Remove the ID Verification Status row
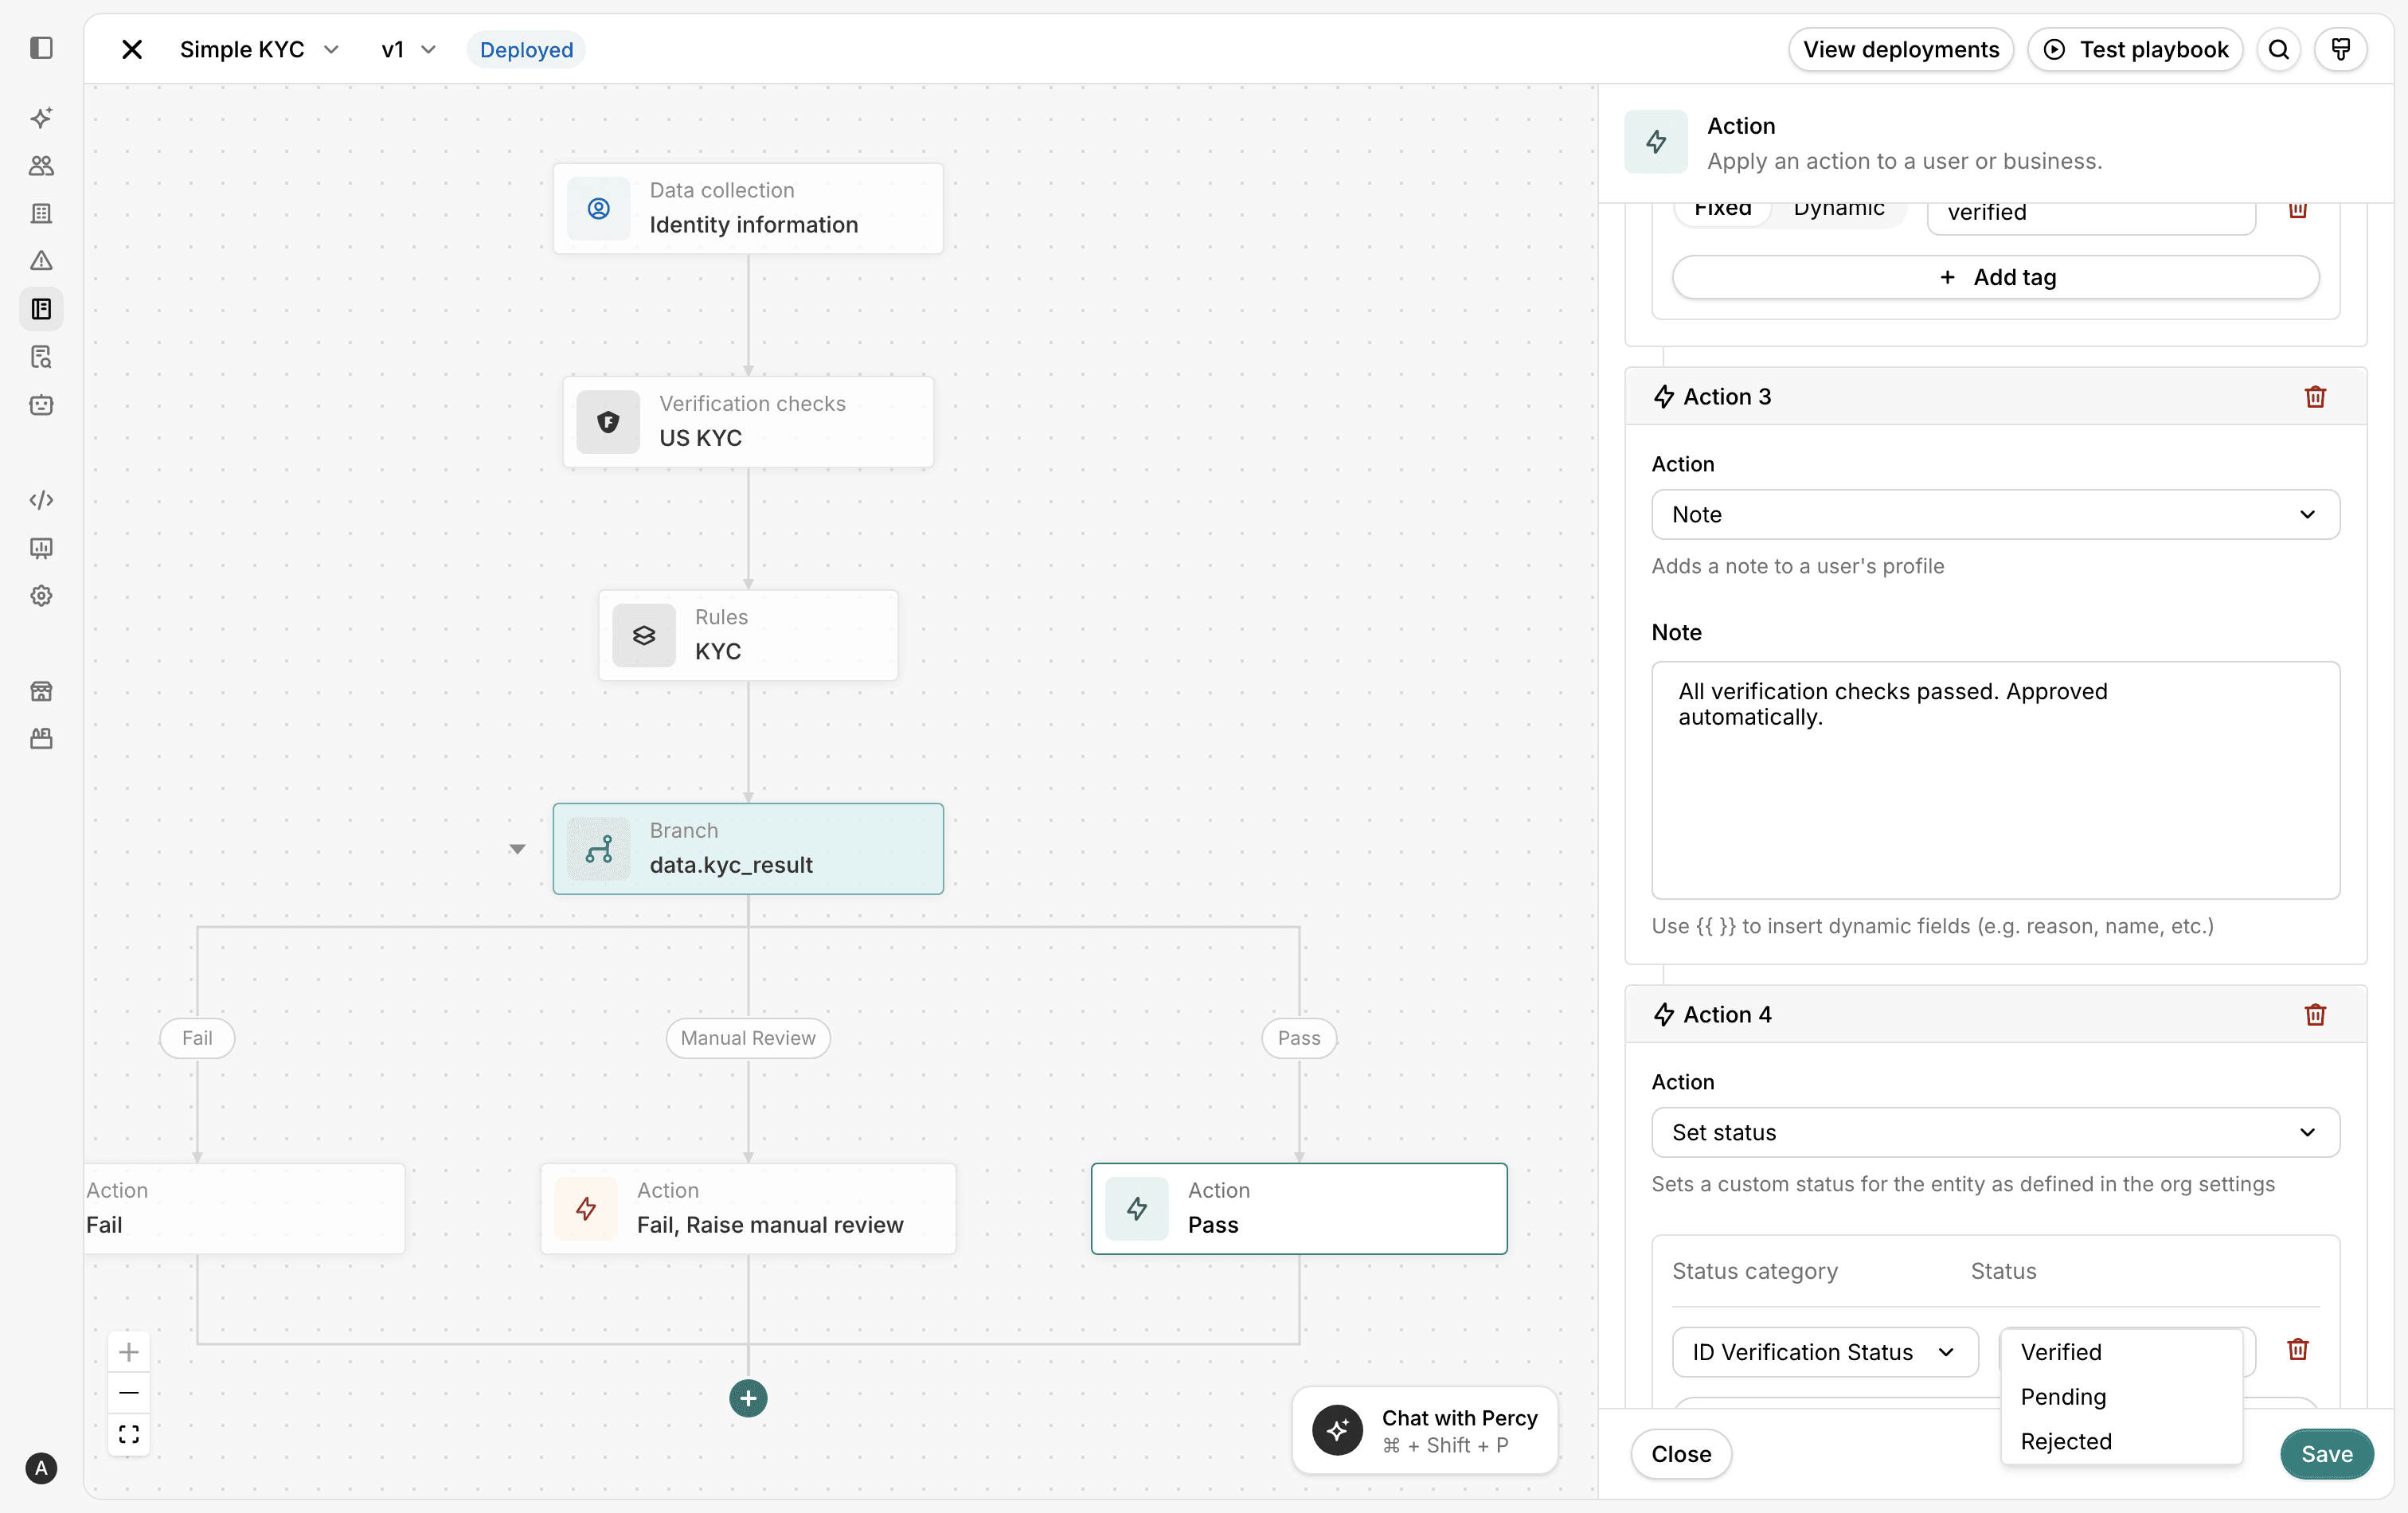2408x1513 pixels. 2298,1350
